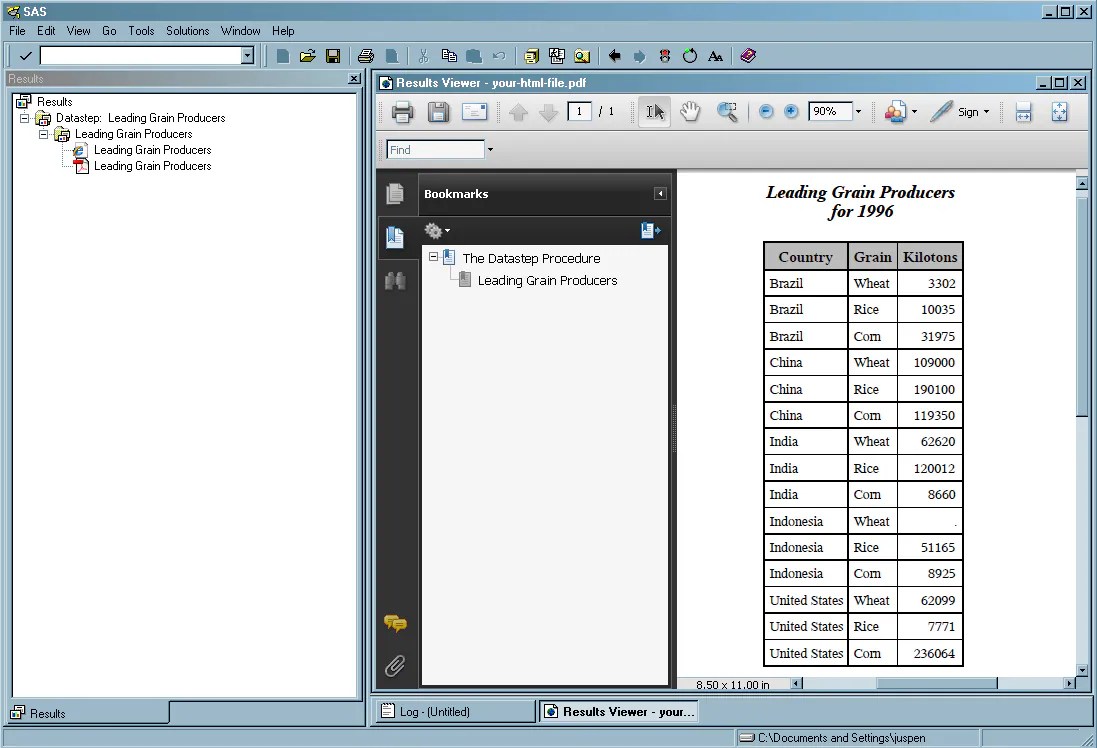Open the Attachments panel via paperclip icon

[394, 666]
